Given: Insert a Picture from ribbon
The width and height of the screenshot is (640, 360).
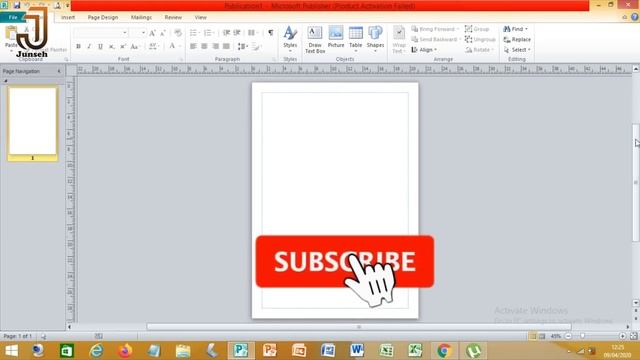Looking at the screenshot, I should click(336, 37).
